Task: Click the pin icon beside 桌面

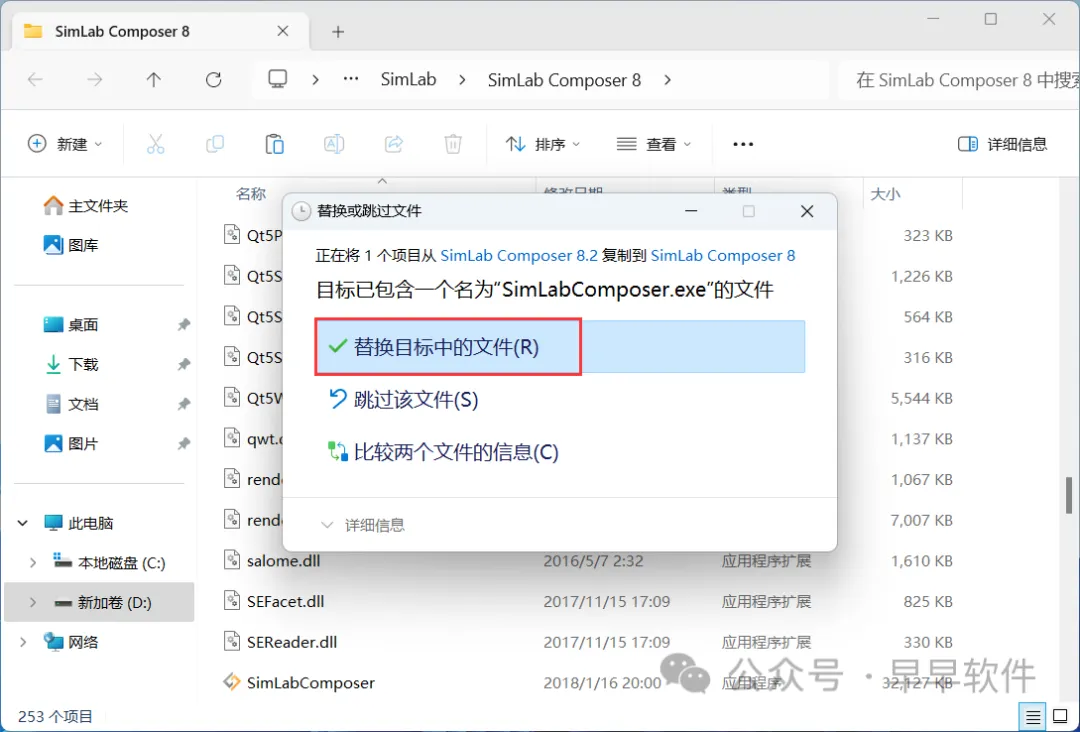Action: point(183,324)
